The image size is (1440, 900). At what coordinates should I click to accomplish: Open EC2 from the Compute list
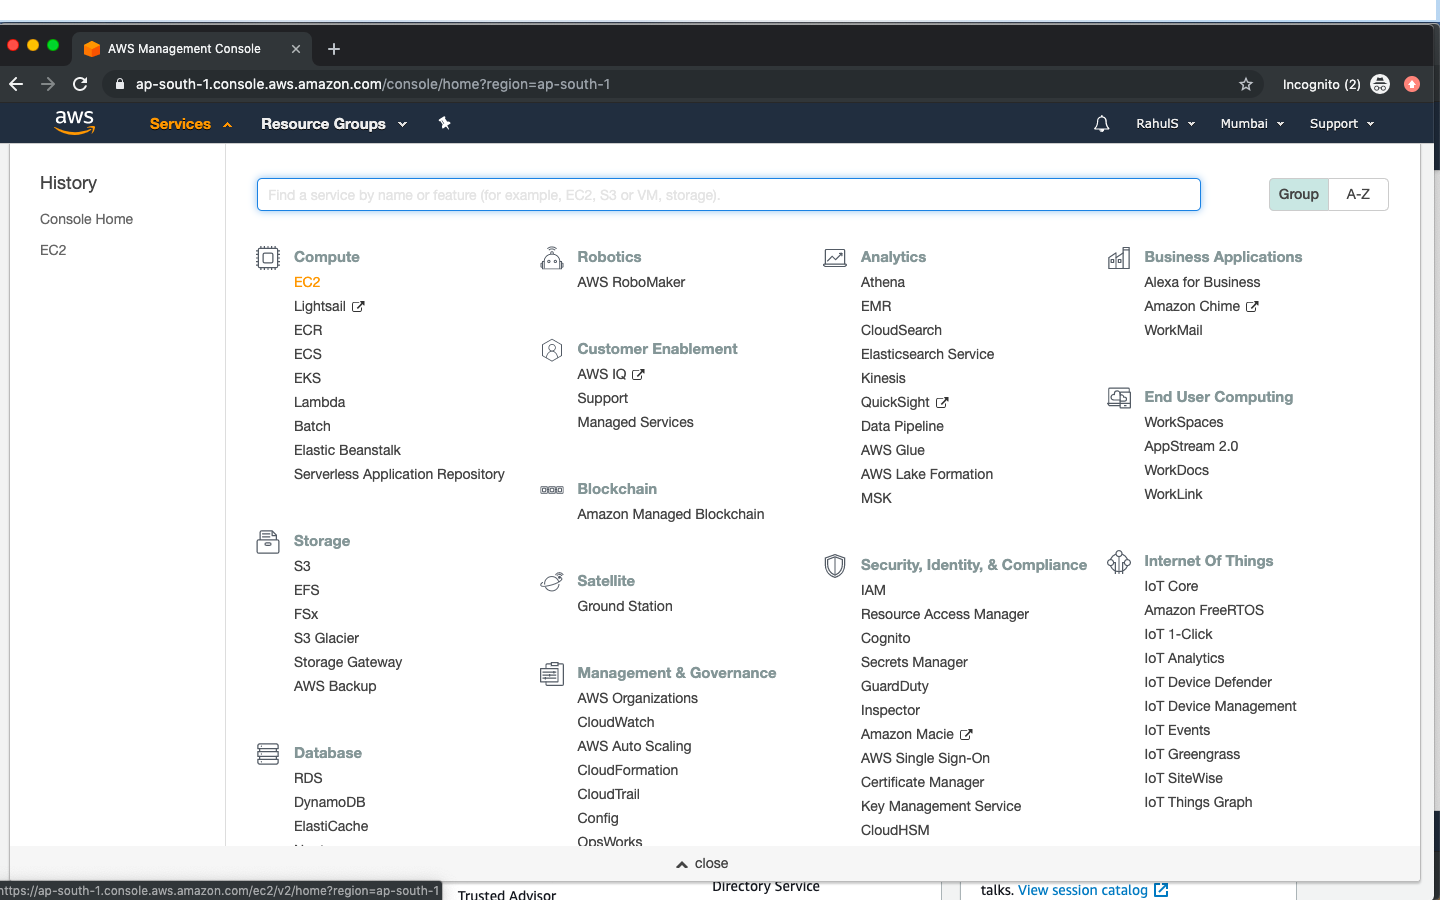306,282
